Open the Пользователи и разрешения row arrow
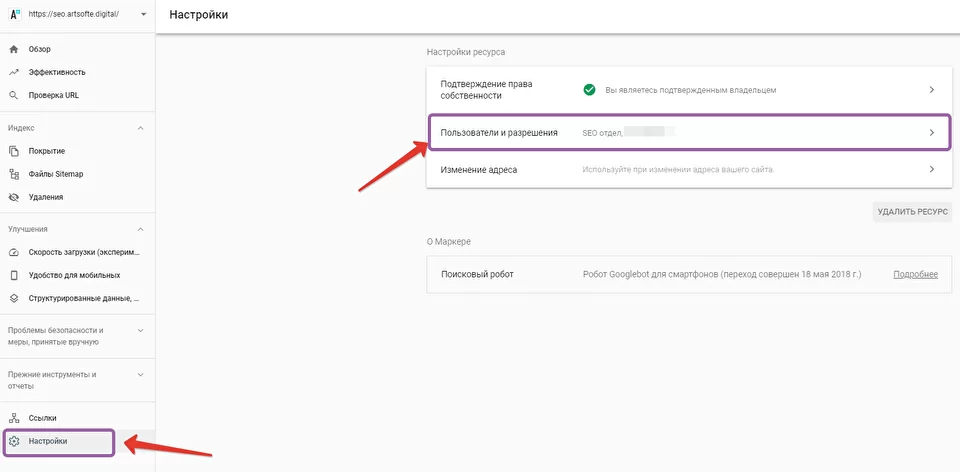Image resolution: width=960 pixels, height=472 pixels. (932, 132)
